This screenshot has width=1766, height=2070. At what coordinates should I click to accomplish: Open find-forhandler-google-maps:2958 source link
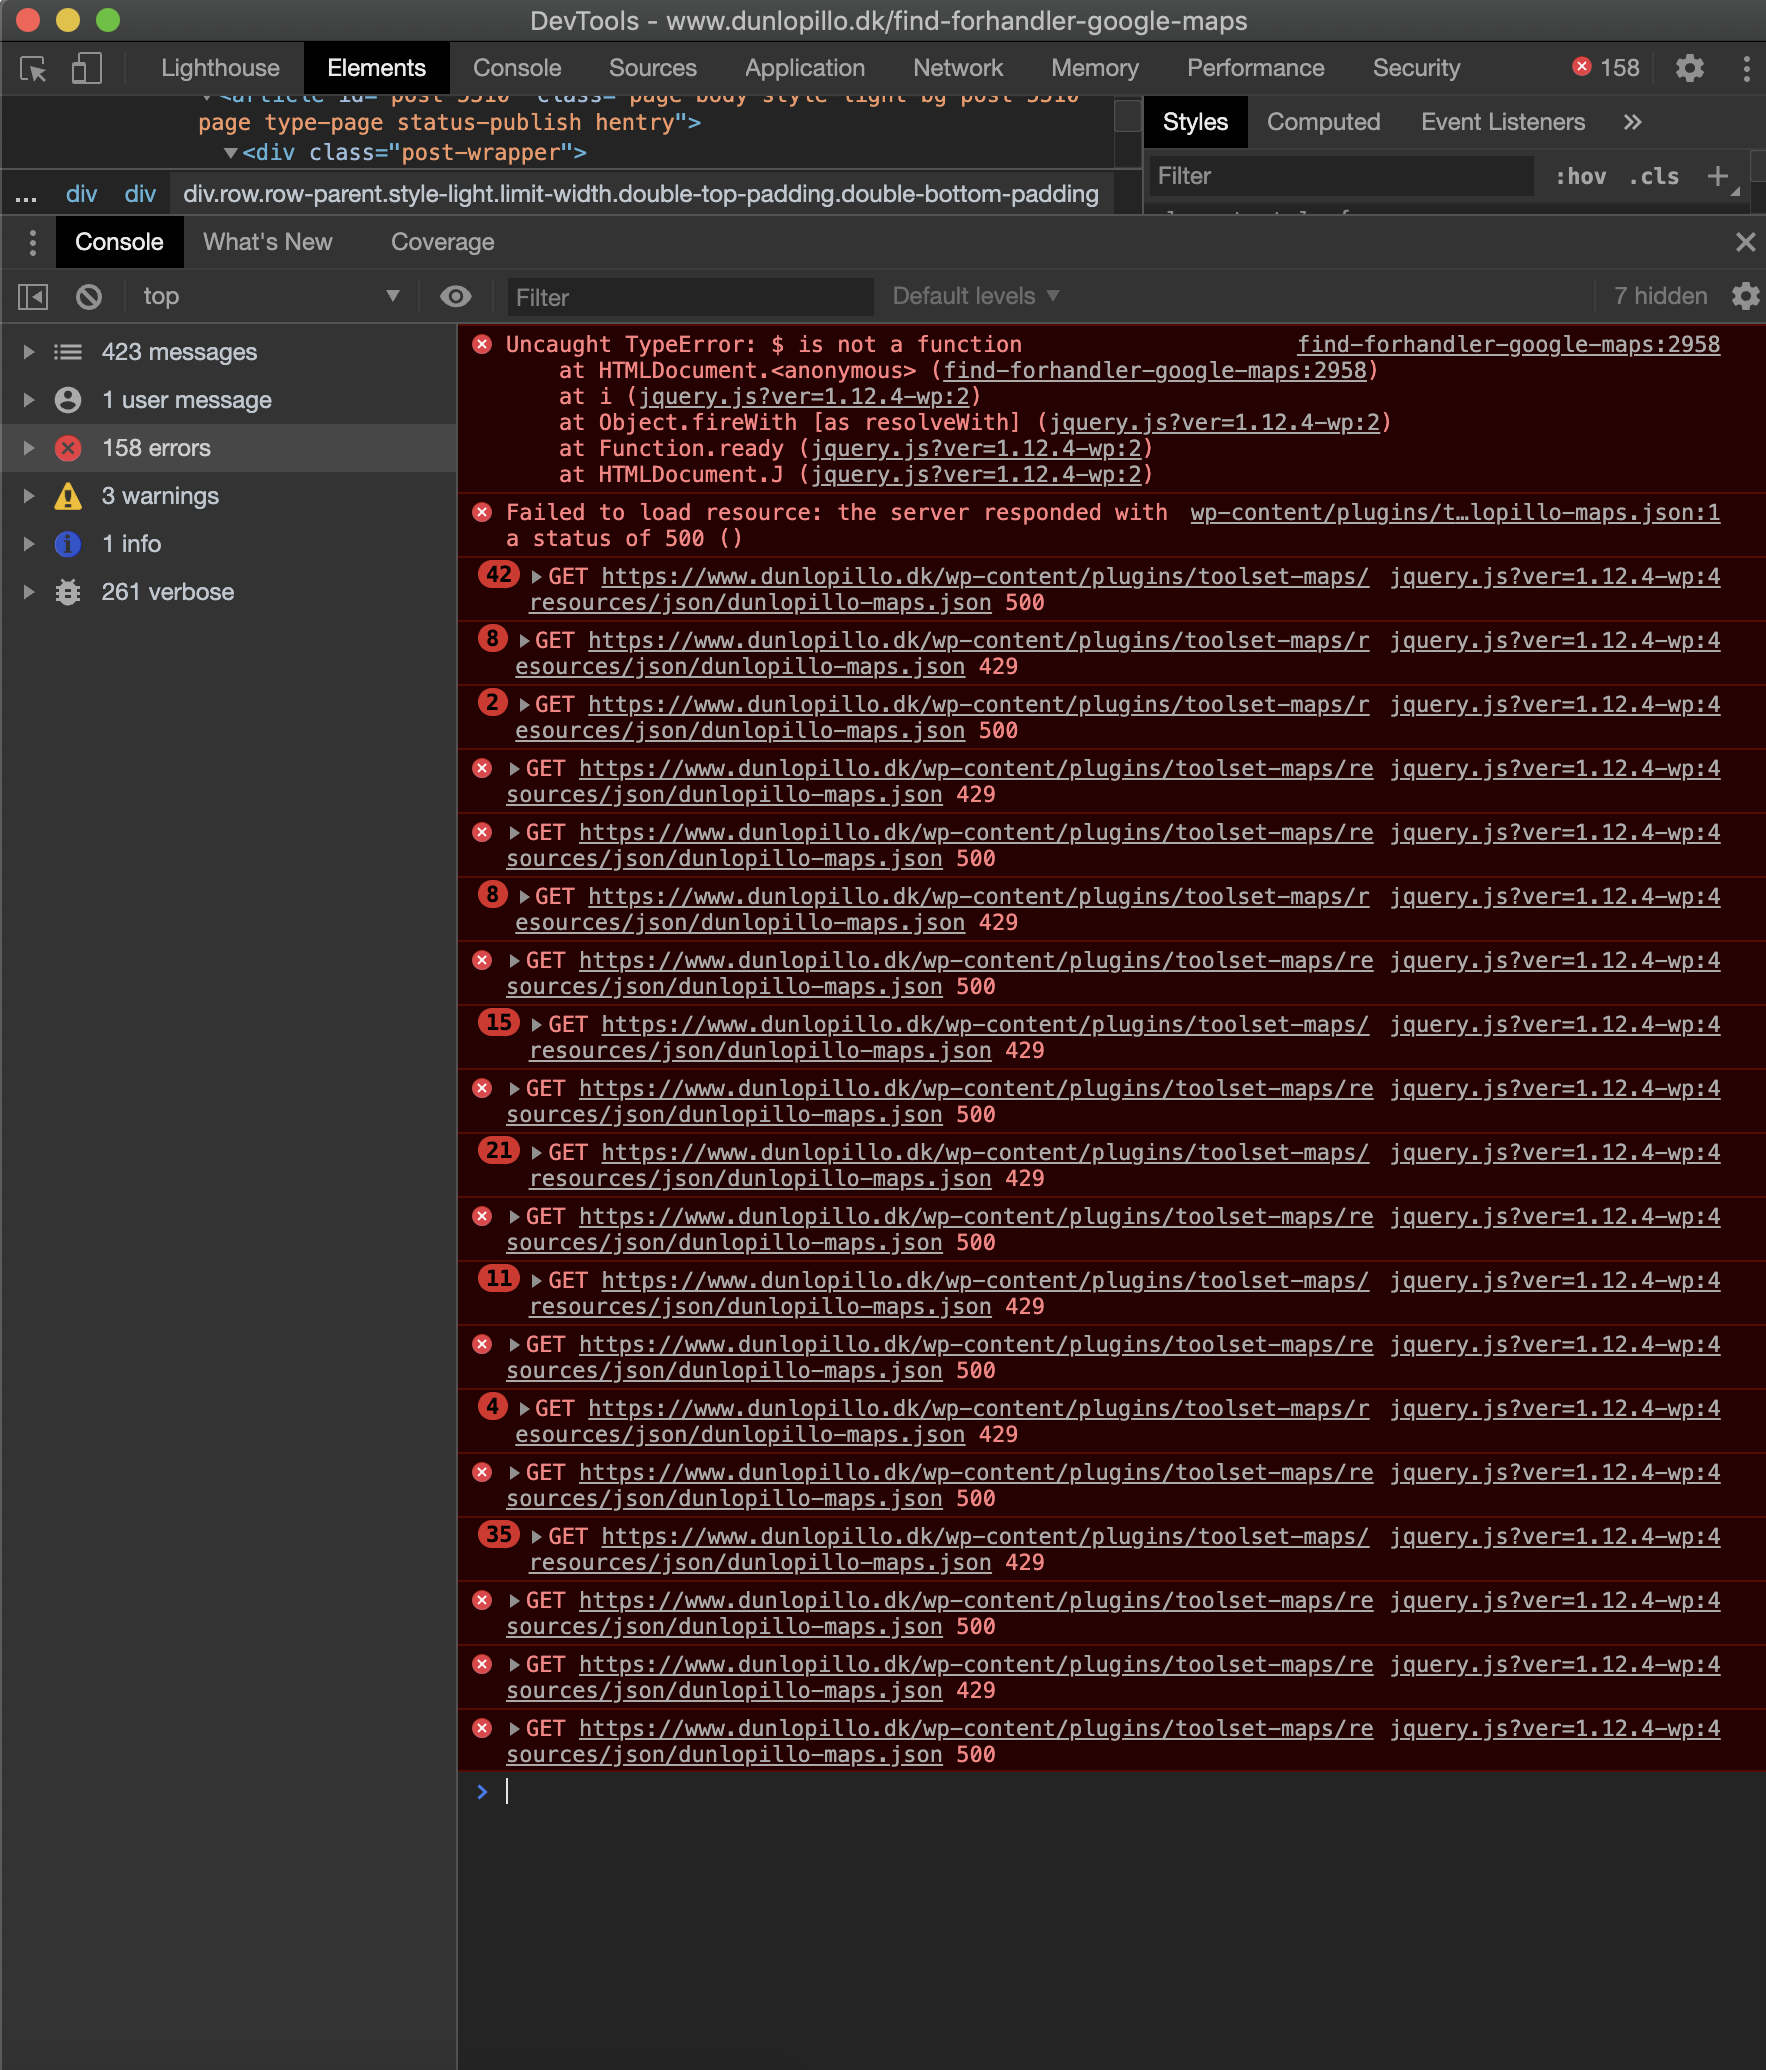[1508, 344]
